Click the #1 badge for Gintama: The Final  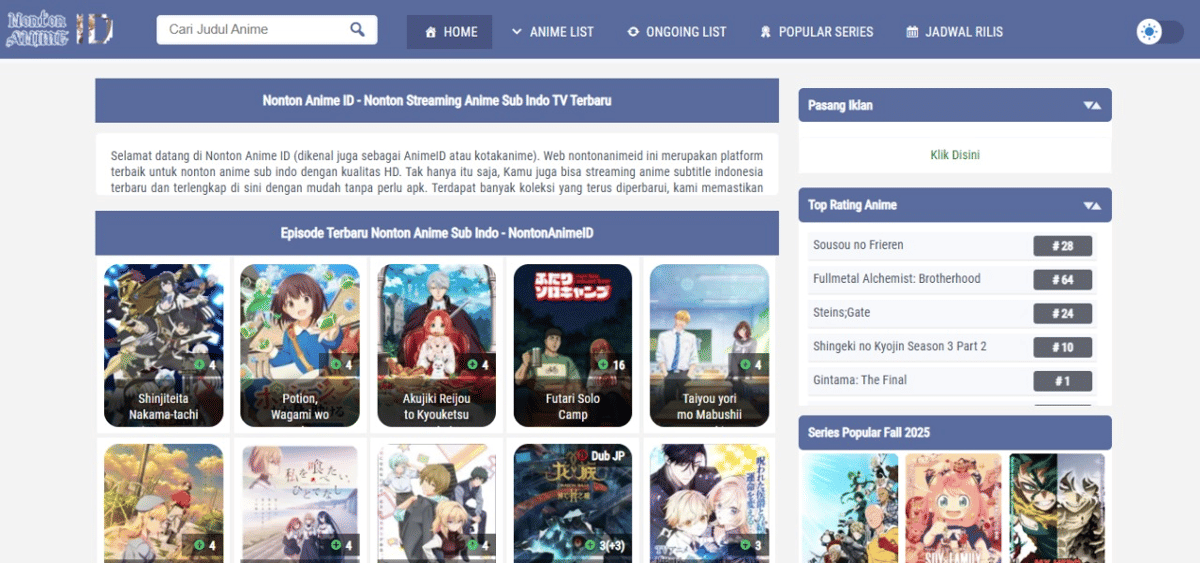click(x=1062, y=381)
